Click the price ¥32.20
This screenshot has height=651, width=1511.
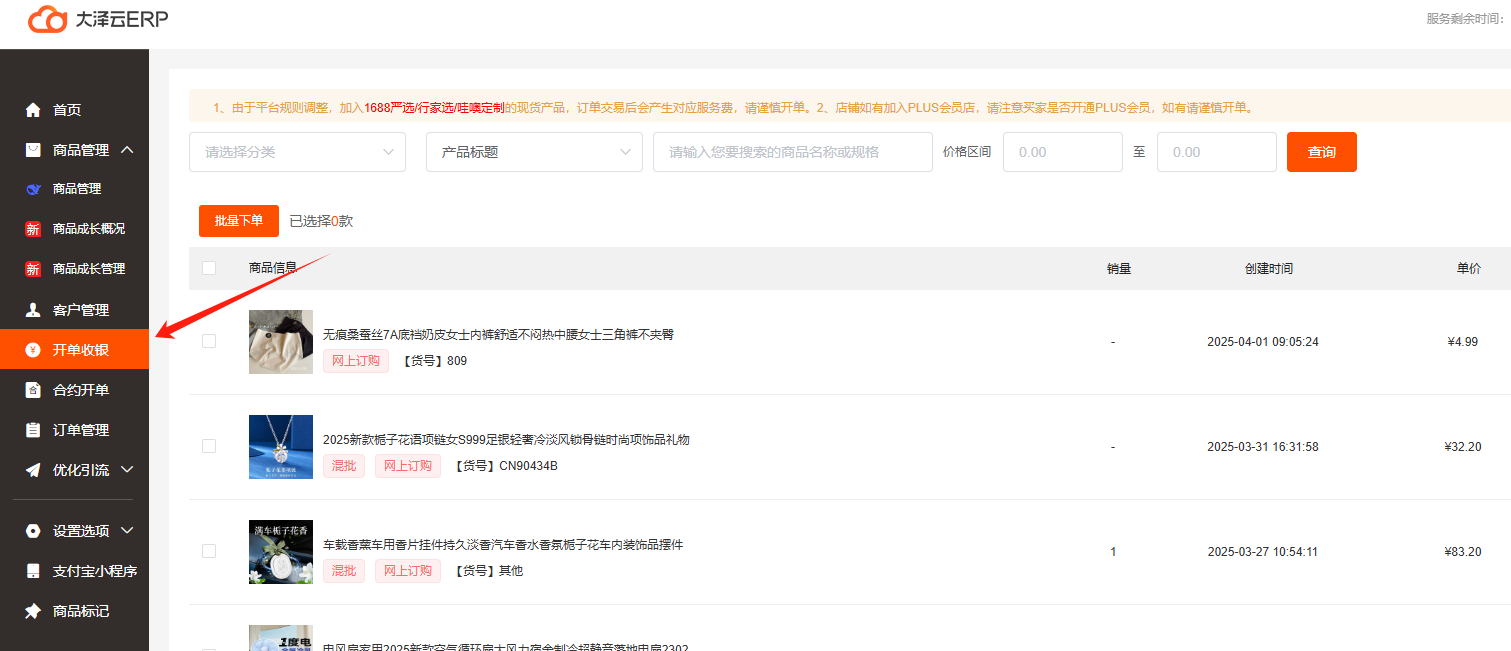1463,447
